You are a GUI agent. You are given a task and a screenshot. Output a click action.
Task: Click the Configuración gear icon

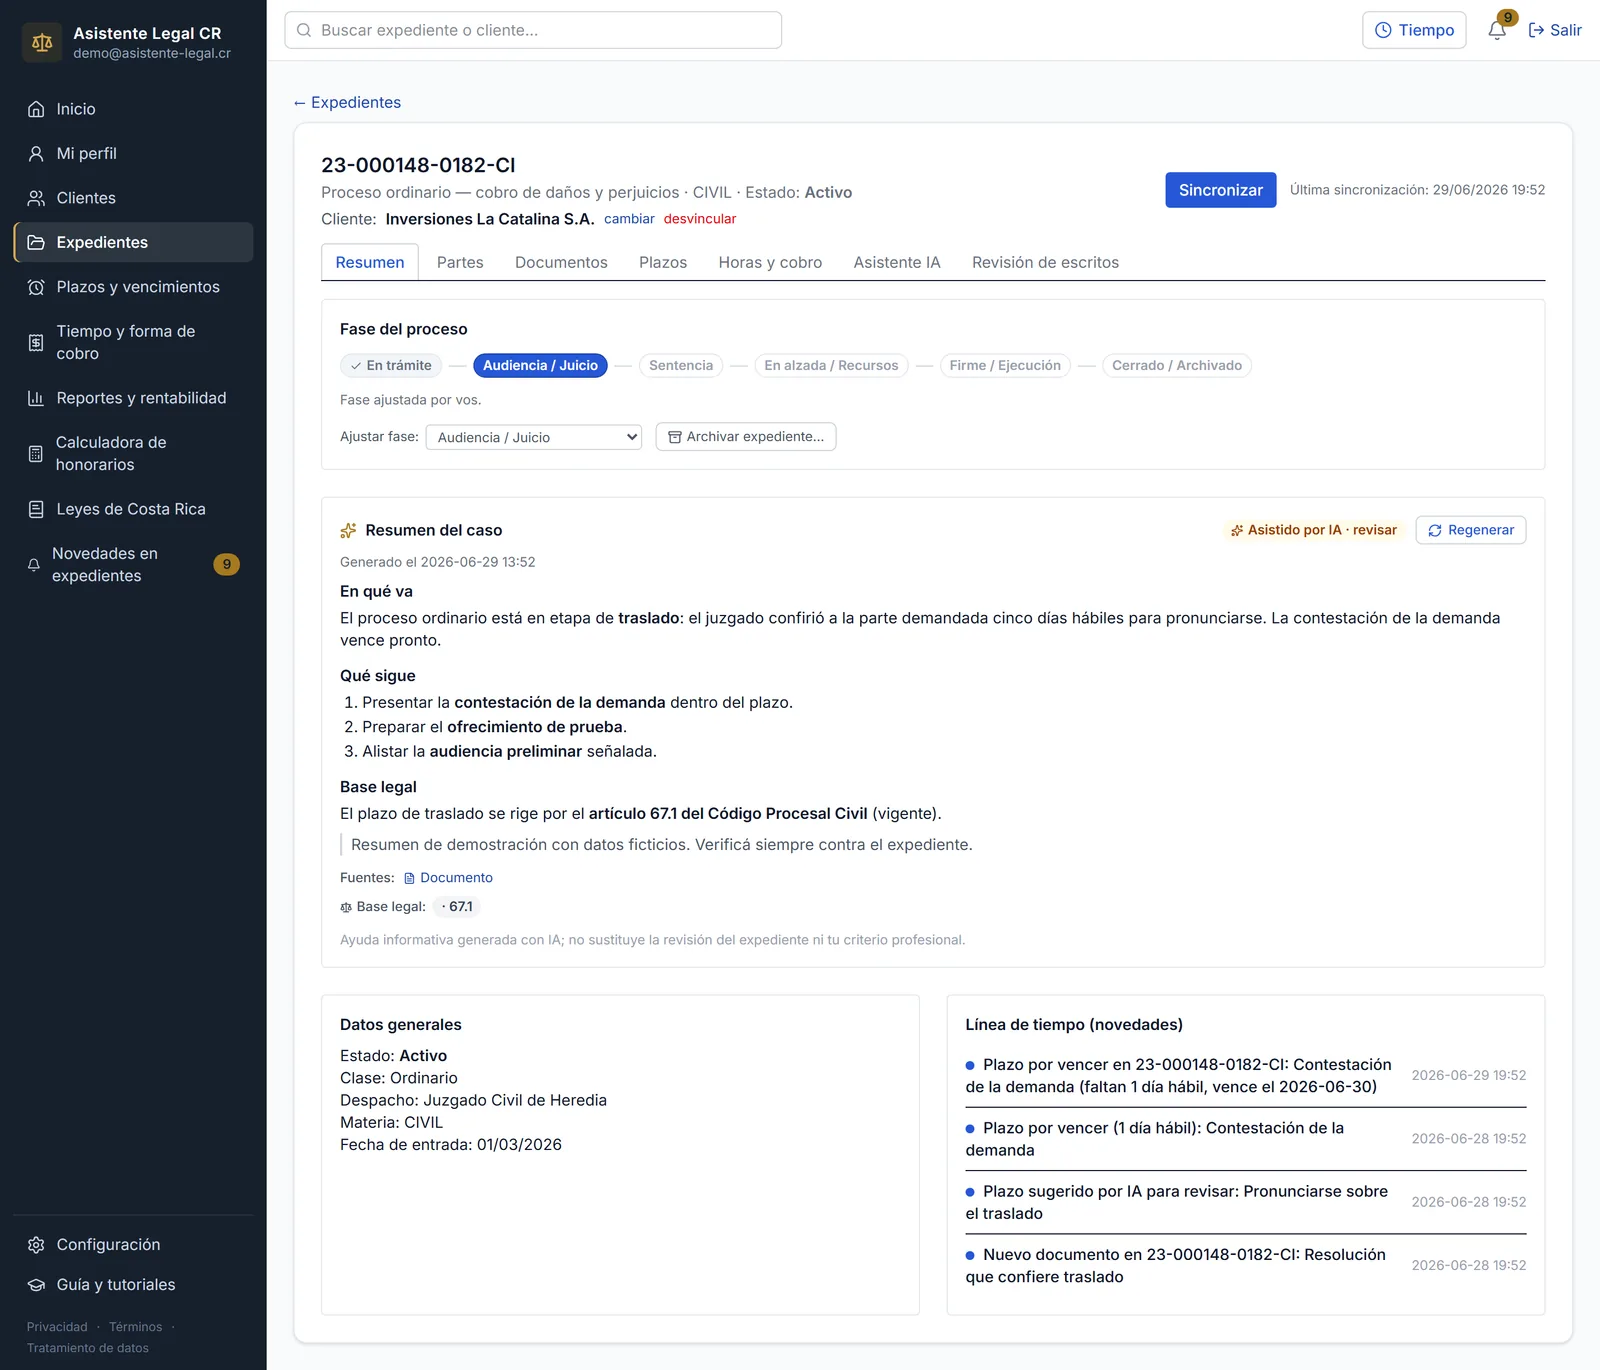[x=36, y=1244]
